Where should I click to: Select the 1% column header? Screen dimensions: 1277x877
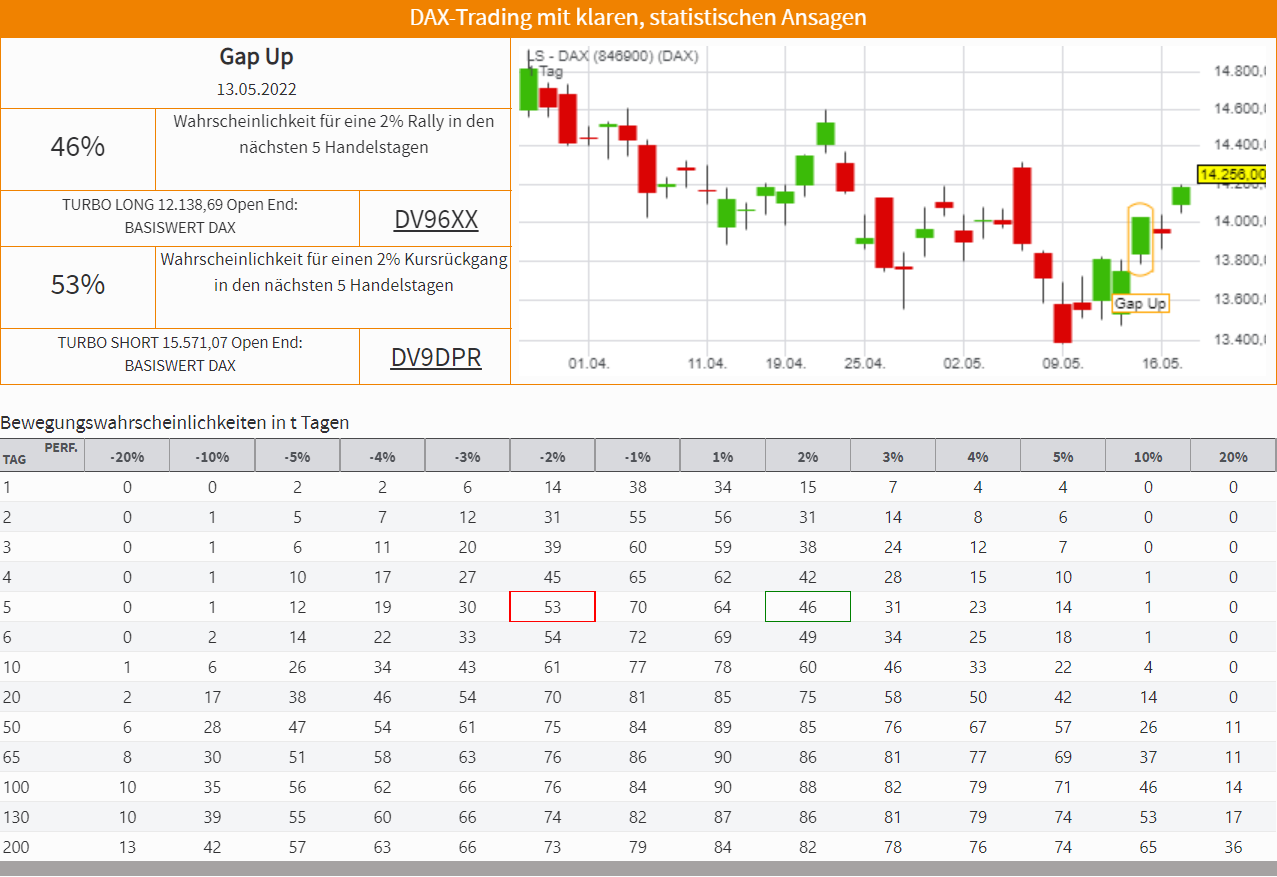coord(722,456)
